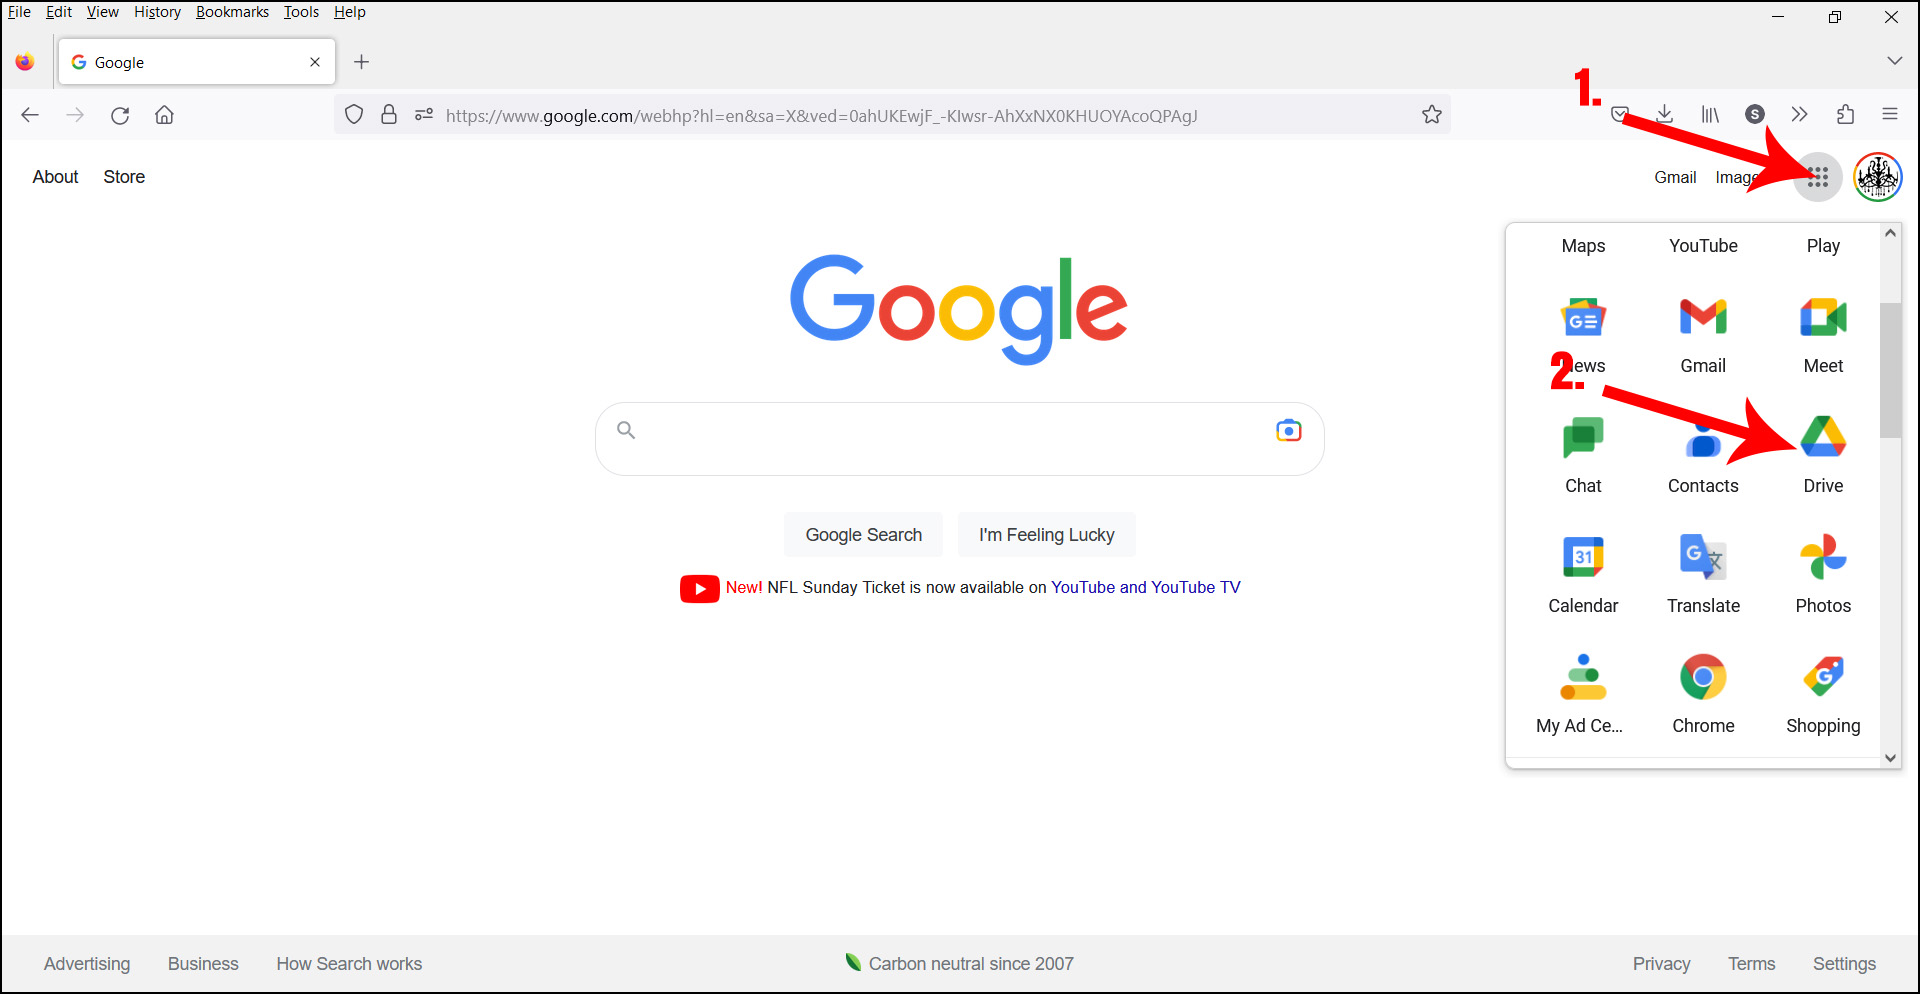Screen dimensions: 1920x994
Task: Click the apps panel scrollbar thumb
Action: tap(1890, 370)
